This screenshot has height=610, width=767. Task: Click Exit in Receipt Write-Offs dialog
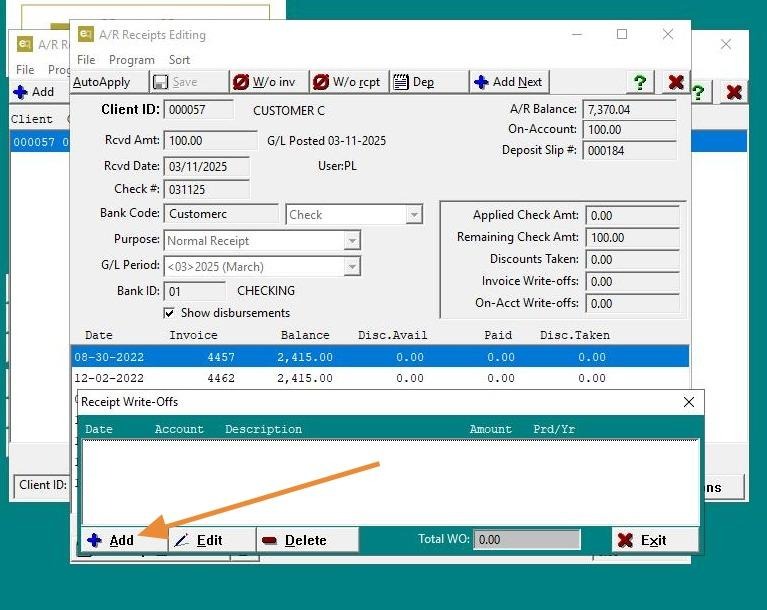coord(655,540)
